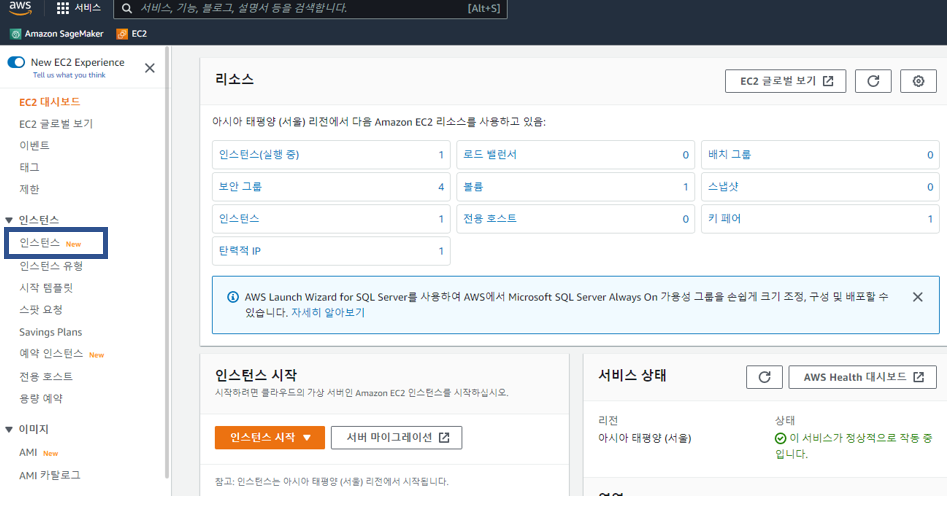Focus the AWS services search field
Image resolution: width=947 pixels, height=513 pixels.
click(x=310, y=8)
